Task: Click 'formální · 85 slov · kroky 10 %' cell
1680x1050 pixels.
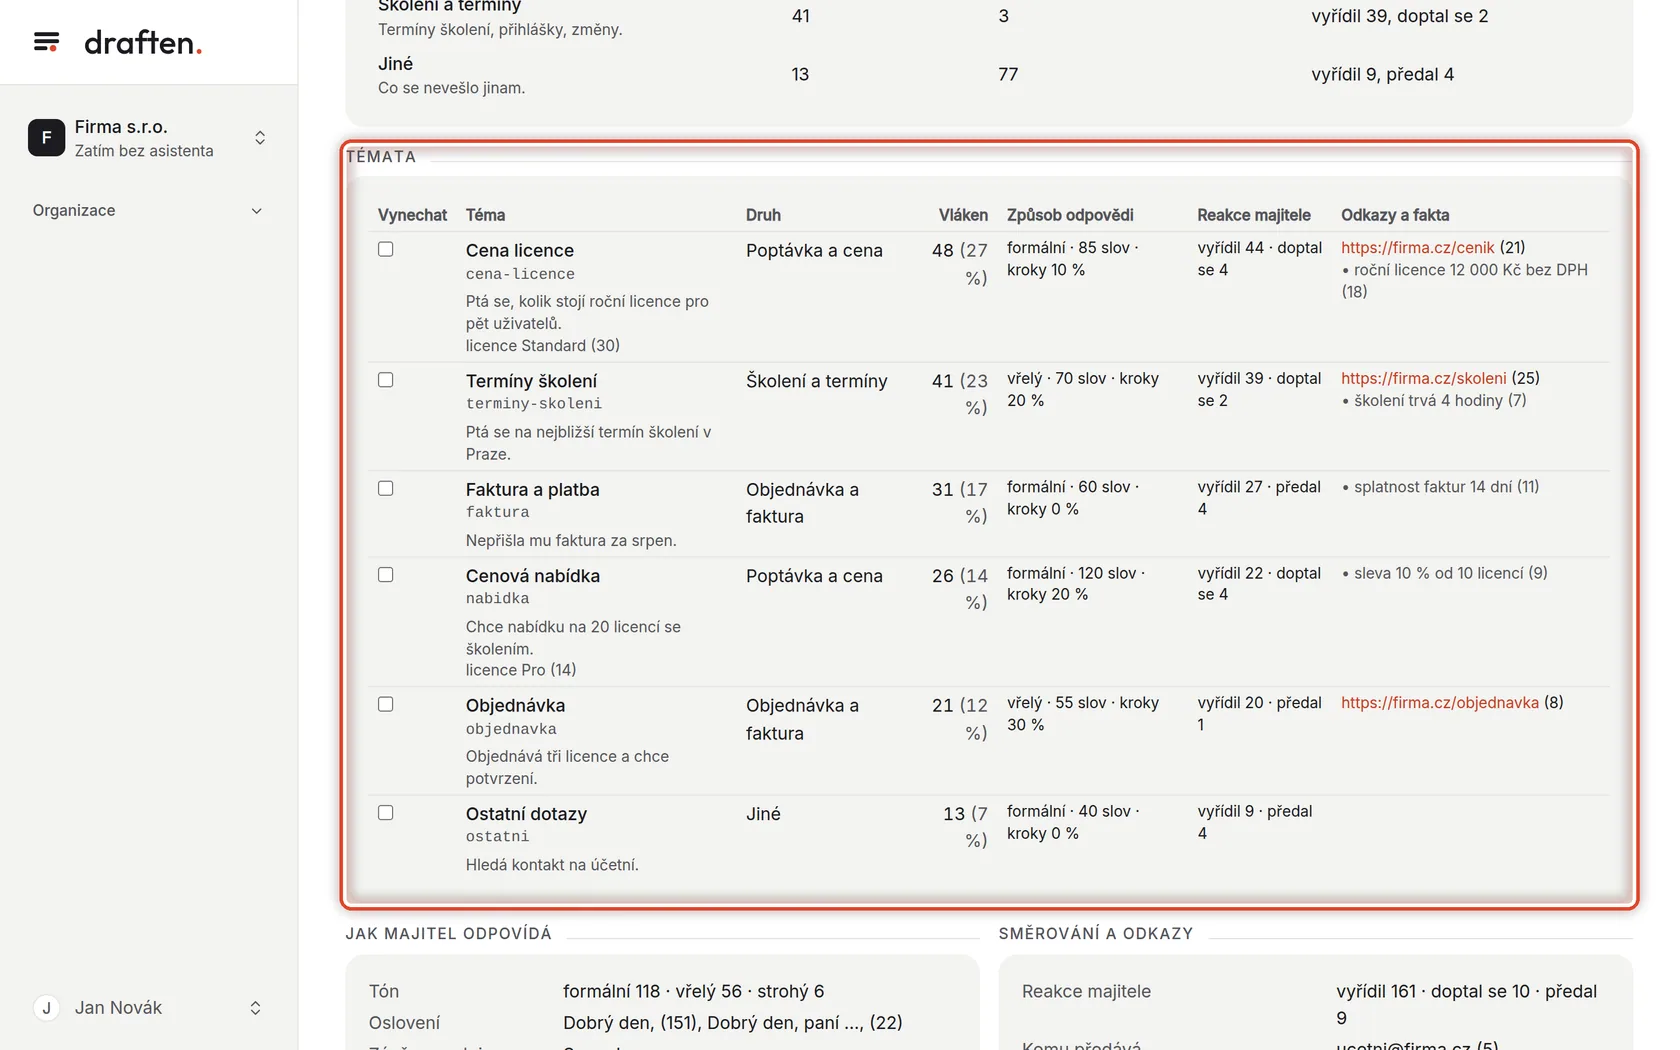Action: coord(1074,259)
